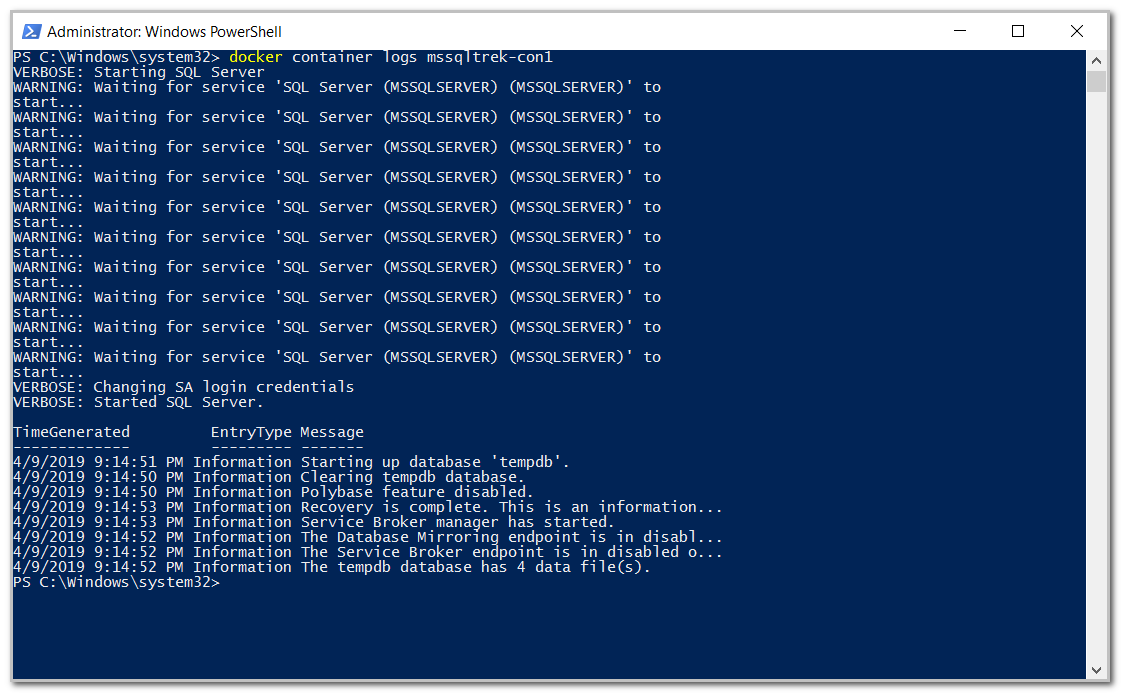Click the scrollbar thumb at the top

coord(1095,80)
